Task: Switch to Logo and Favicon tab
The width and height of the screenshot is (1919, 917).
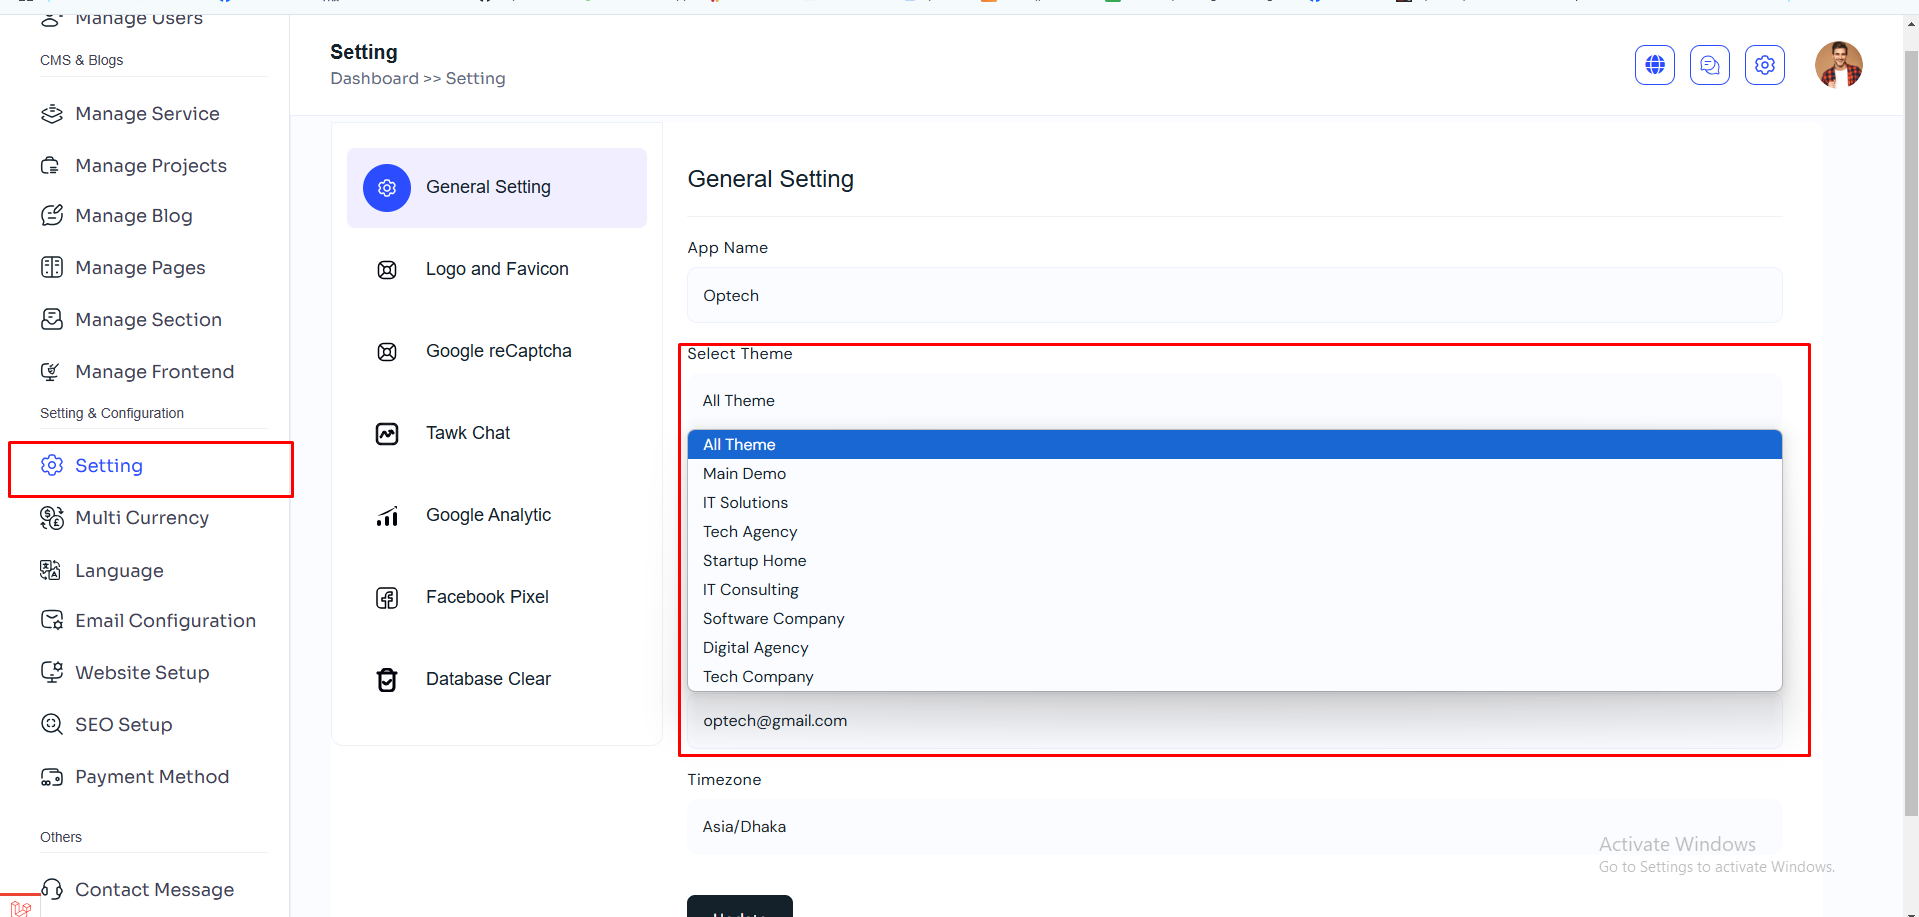Action: (x=497, y=270)
